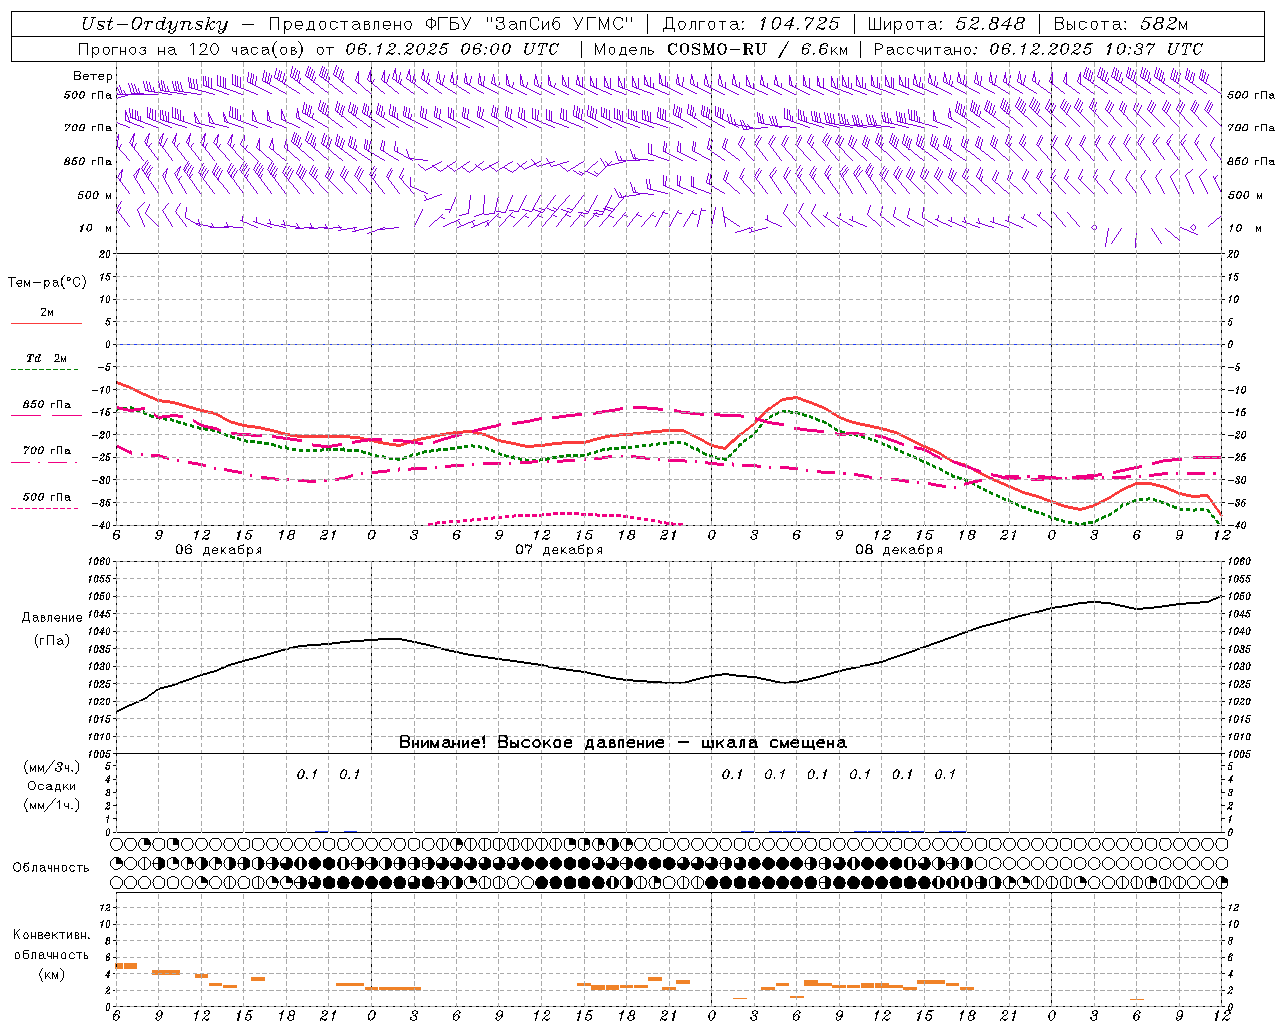The image size is (1280, 1024).
Task: Click the 07 декабря date label
Action: coord(559,550)
